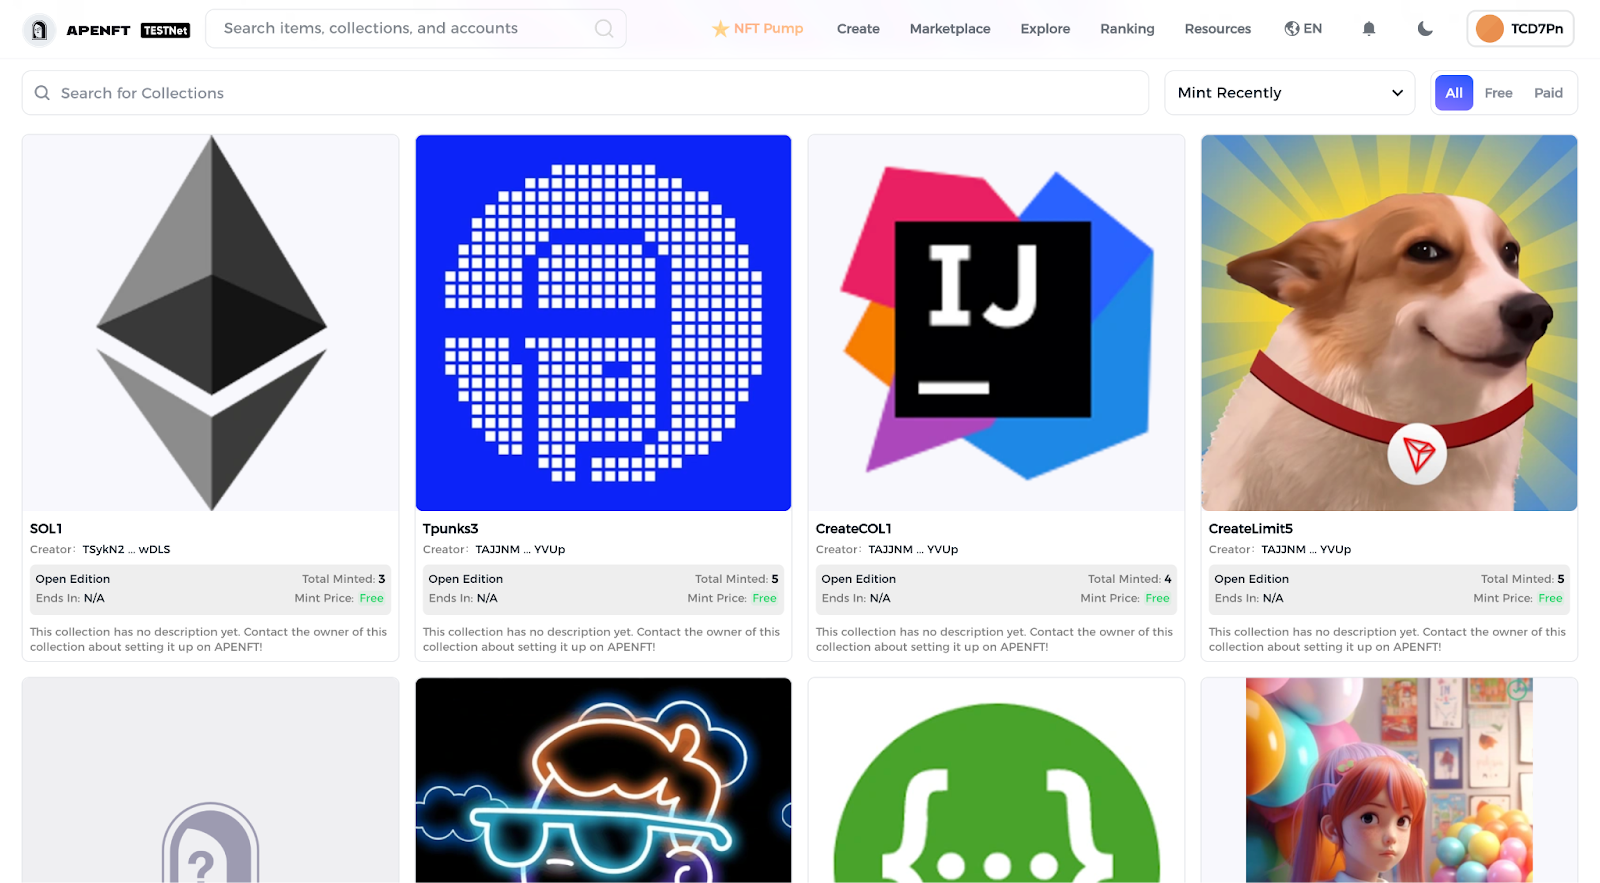
Task: Click the SOL1 collection description text
Action: pos(208,639)
